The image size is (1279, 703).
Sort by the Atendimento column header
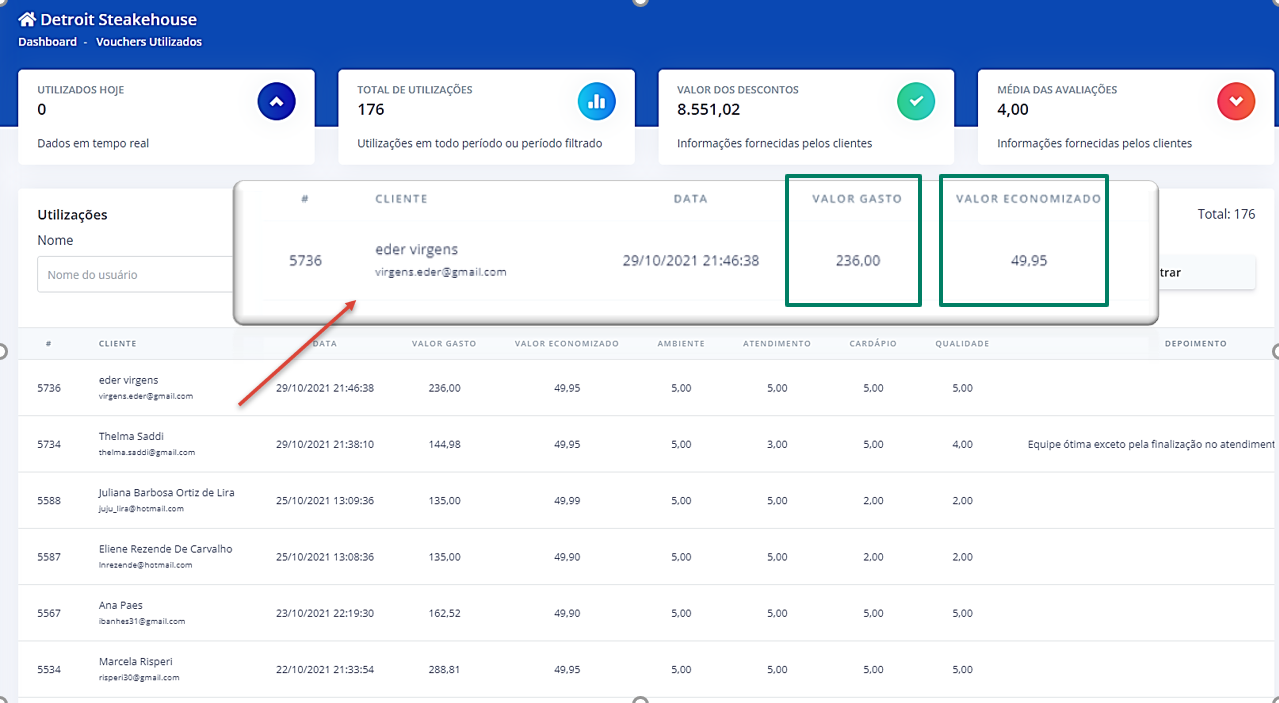point(777,344)
